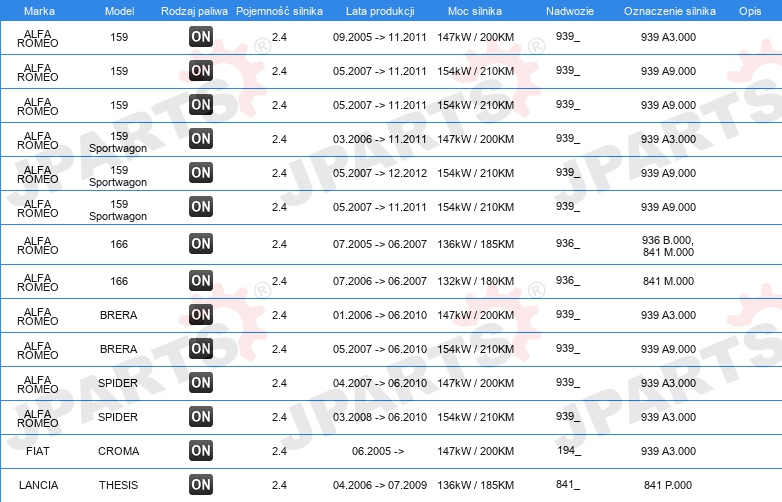
Task: Click ON icon in BRERA 01.2006 row
Action: point(201,315)
